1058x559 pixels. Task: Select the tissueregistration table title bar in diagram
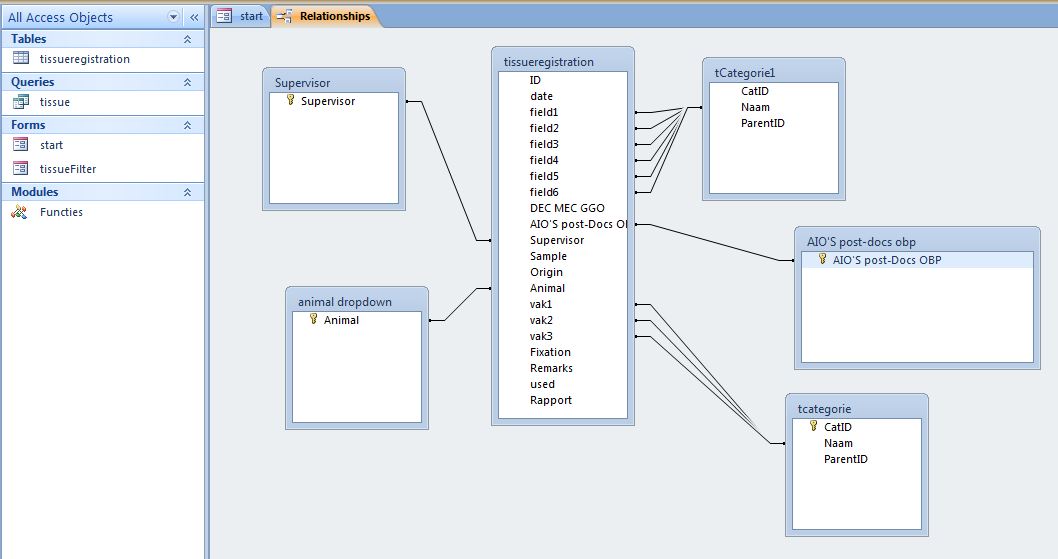[x=562, y=61]
